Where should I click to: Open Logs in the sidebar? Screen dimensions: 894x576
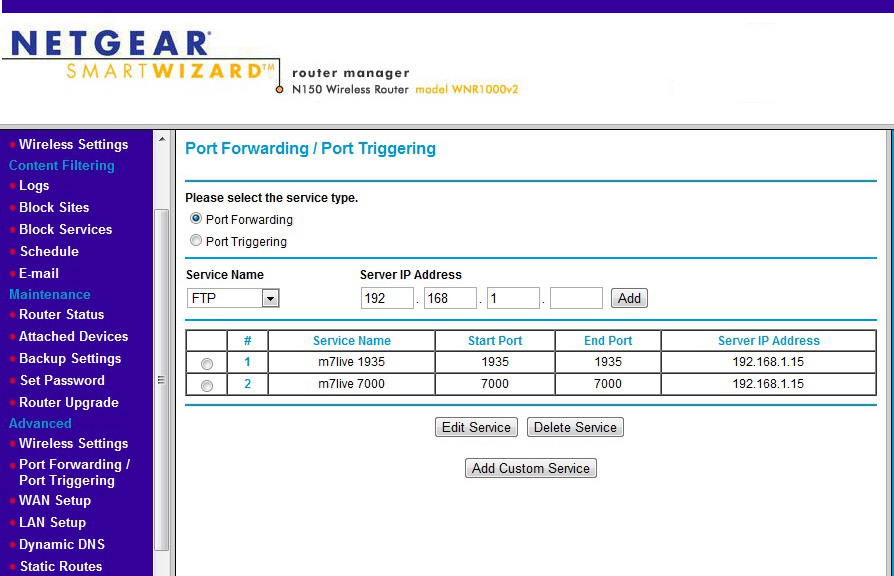(34, 185)
